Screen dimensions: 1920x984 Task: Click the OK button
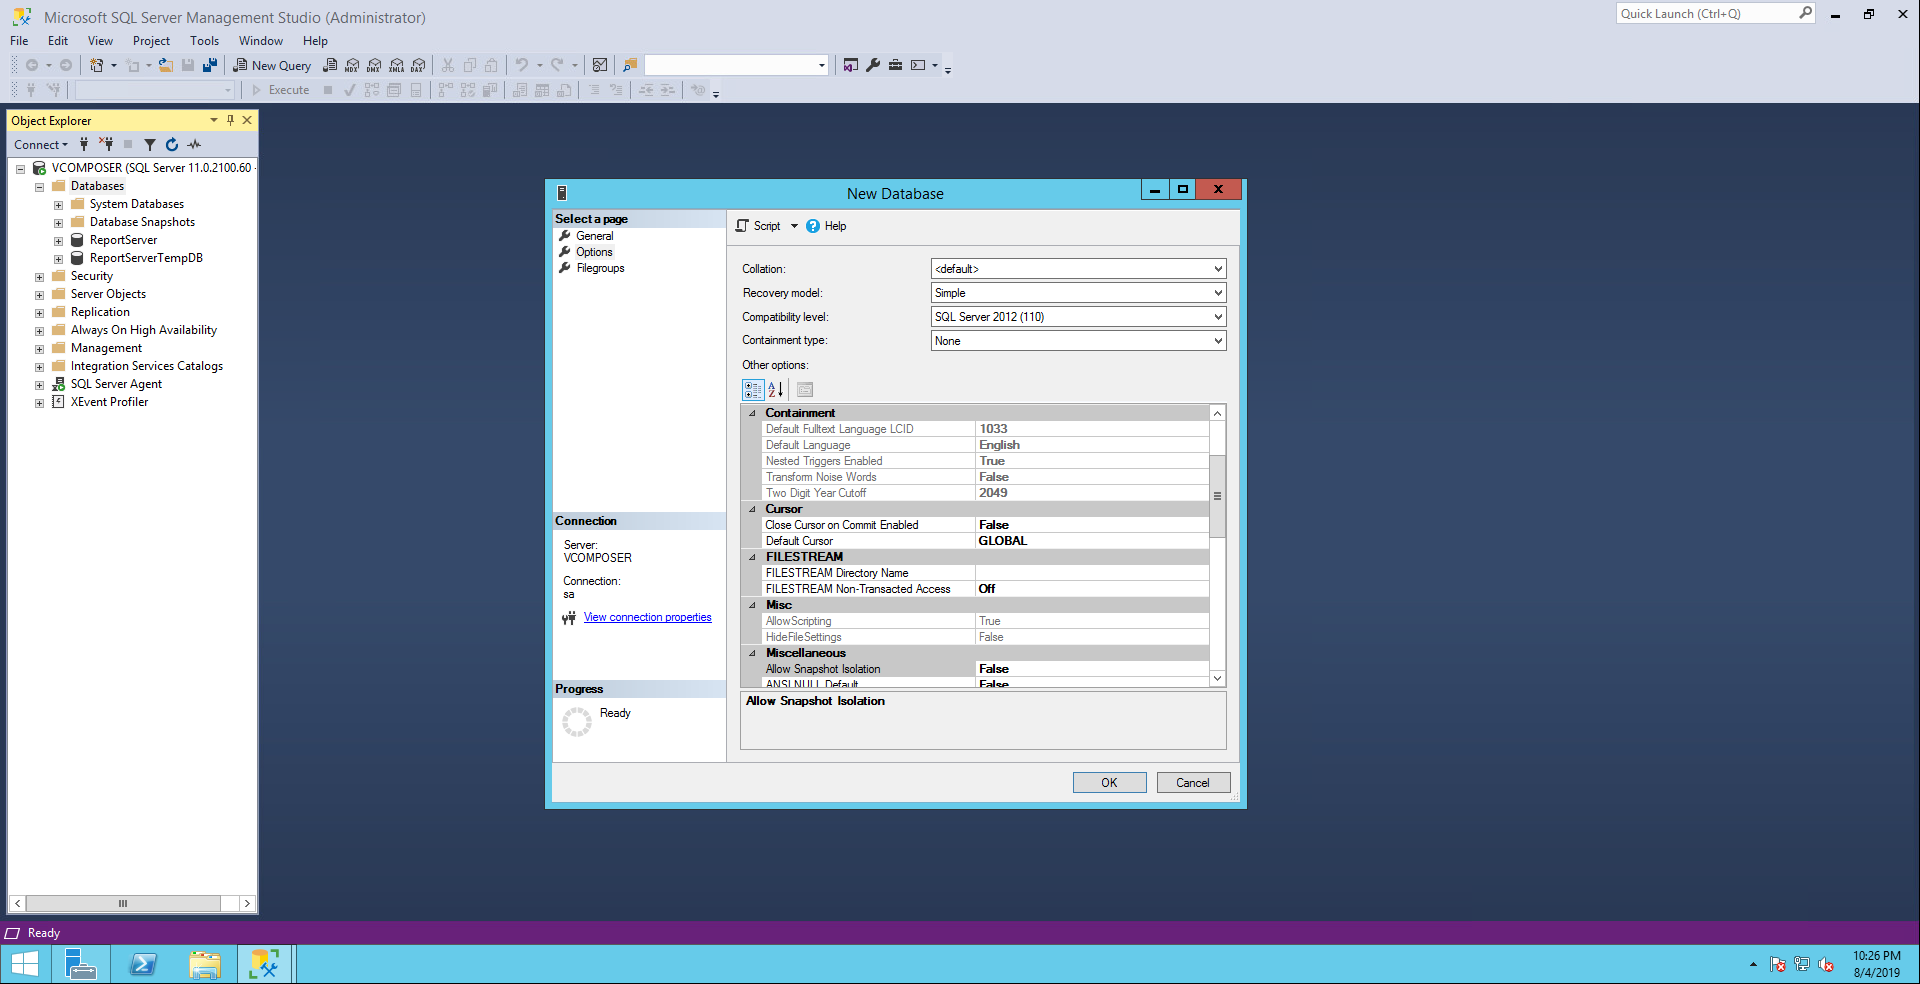point(1109,783)
